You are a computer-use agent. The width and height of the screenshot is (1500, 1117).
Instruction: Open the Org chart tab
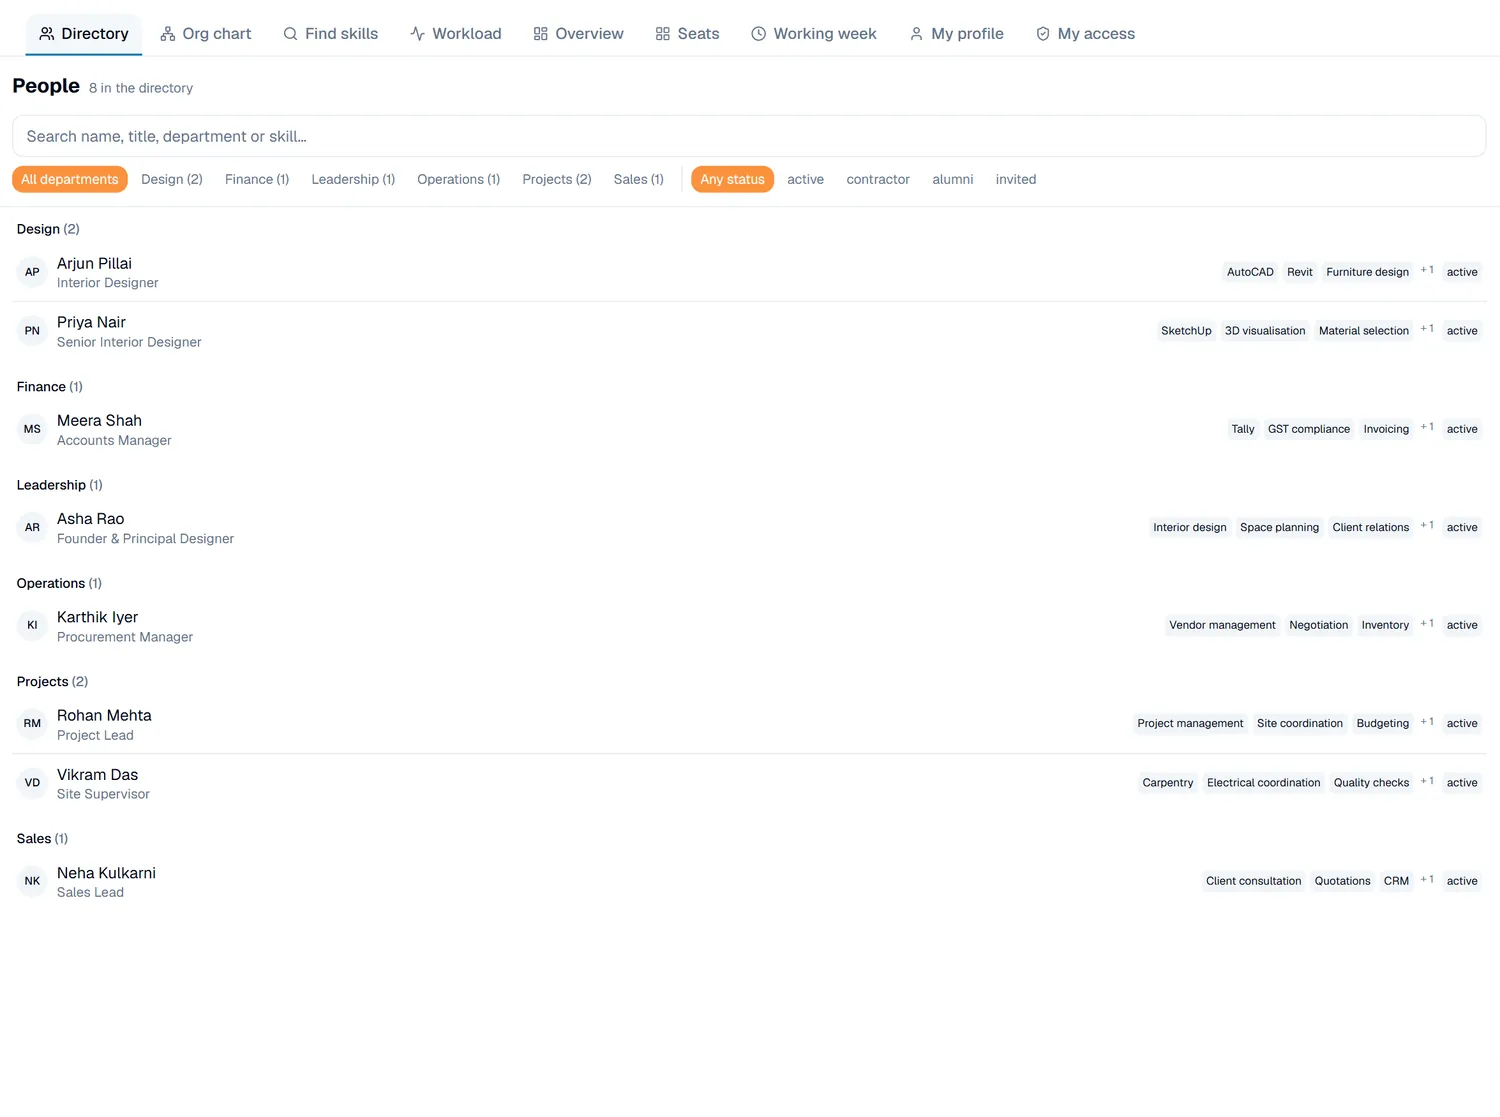pyautogui.click(x=206, y=34)
